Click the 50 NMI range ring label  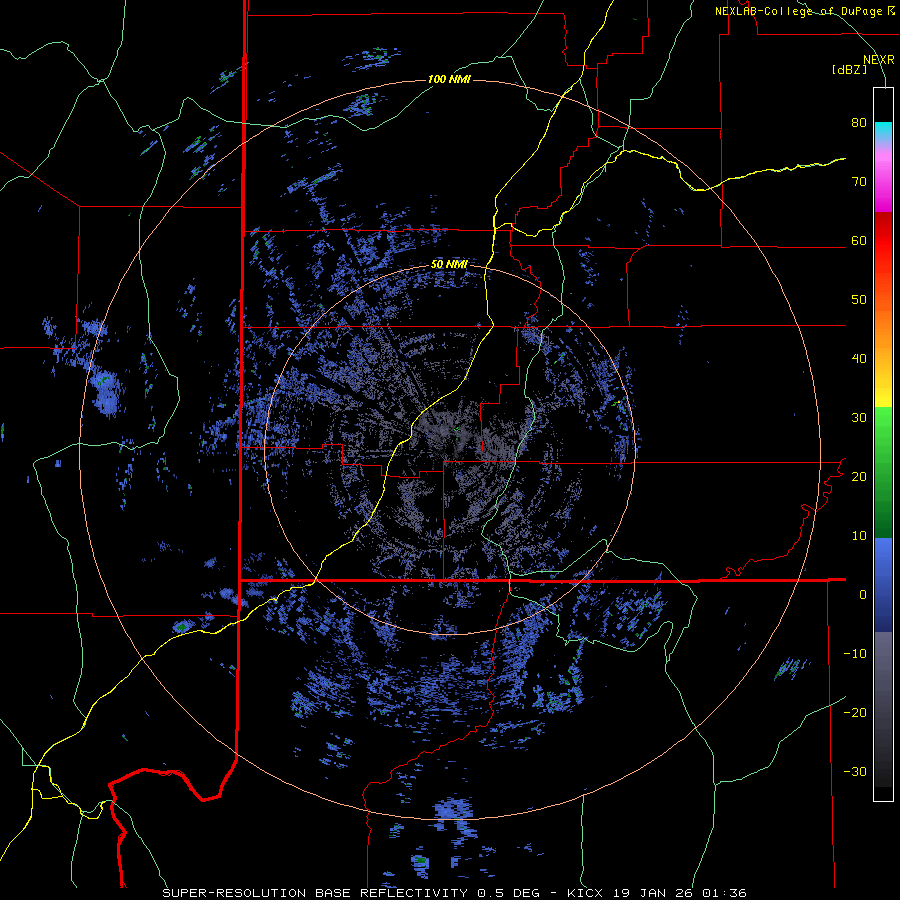[x=449, y=265]
